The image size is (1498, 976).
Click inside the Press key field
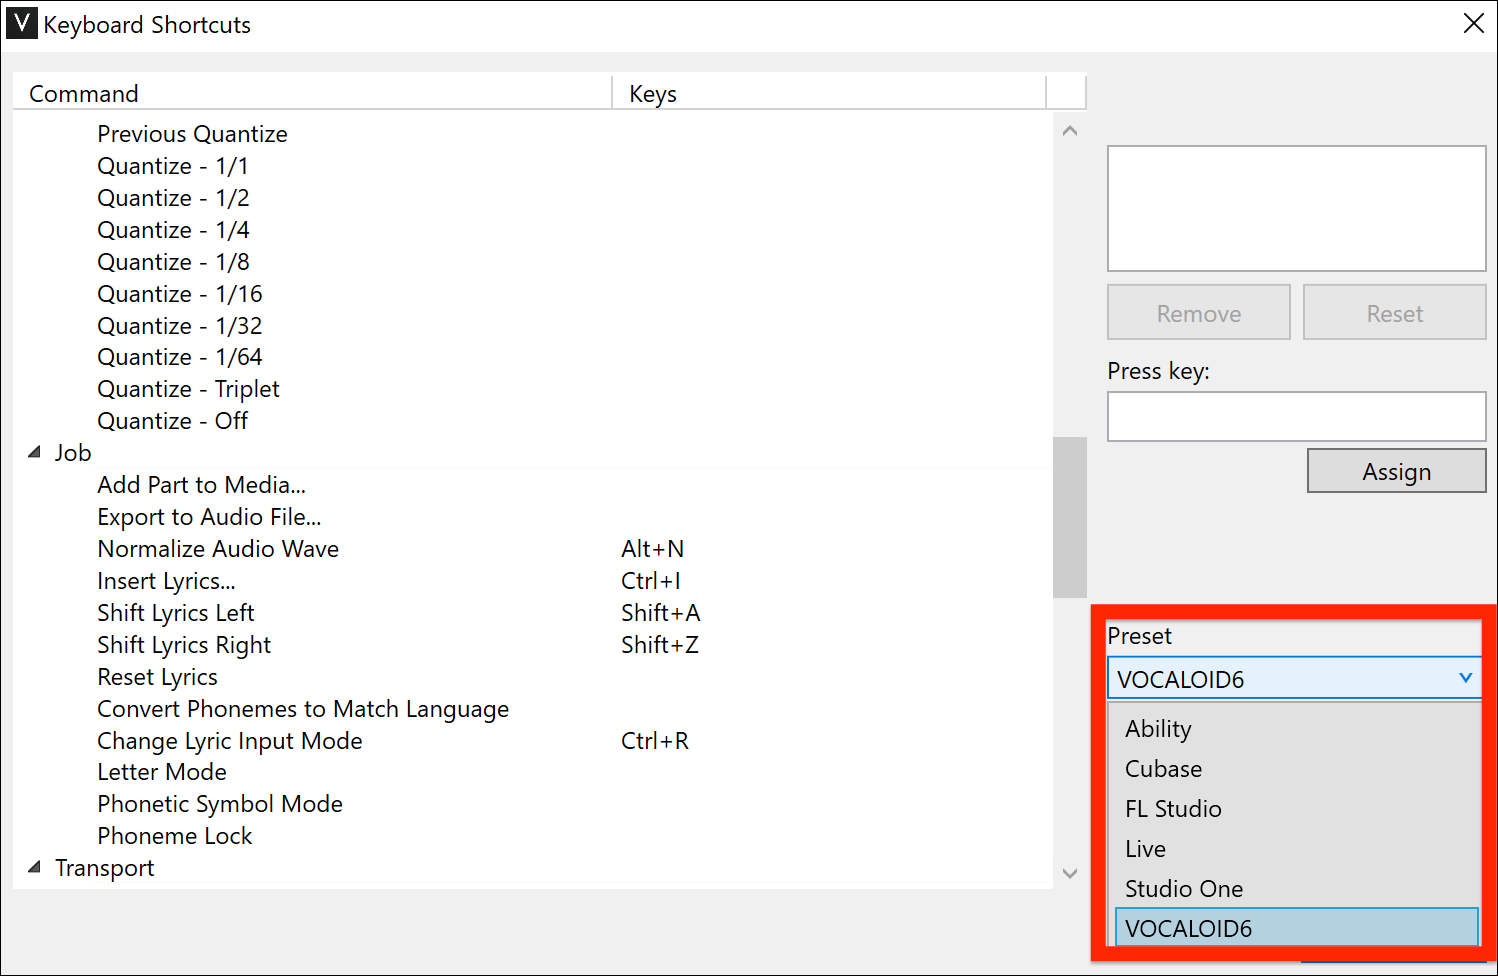pyautogui.click(x=1296, y=417)
